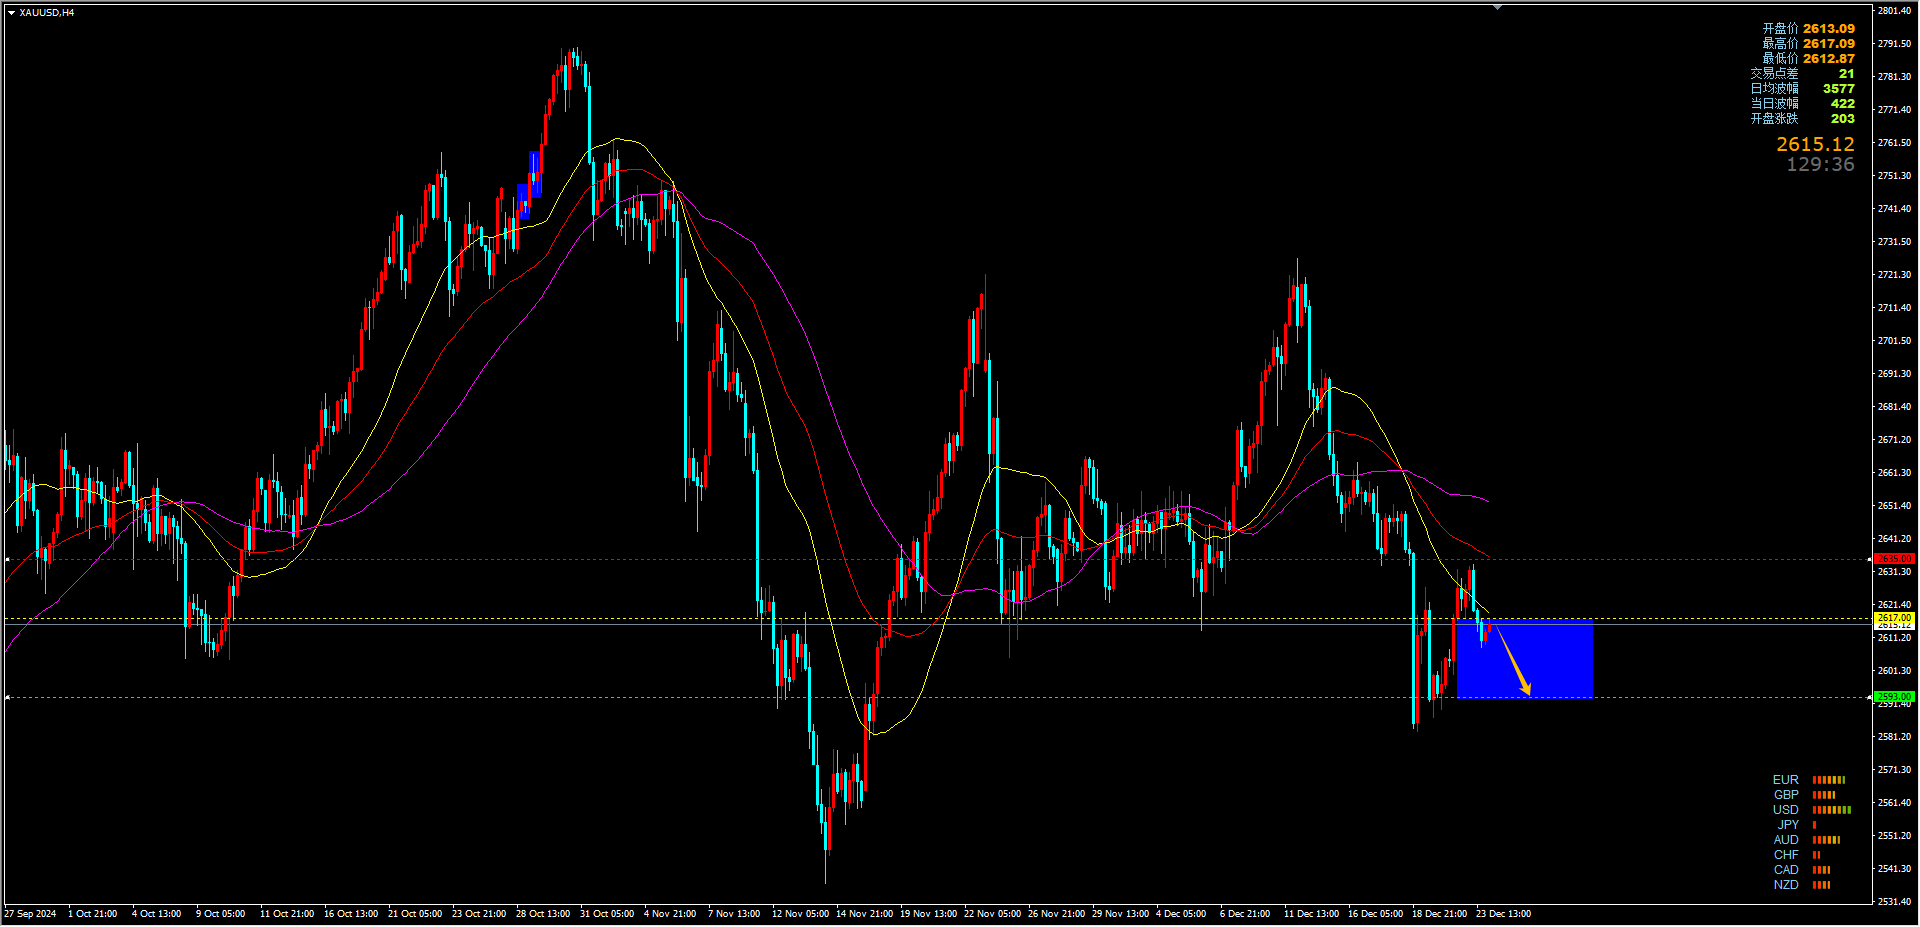Screen dimensions: 1920x927
Task: Click the 交易点差 spread value 21
Action: [x=1846, y=74]
